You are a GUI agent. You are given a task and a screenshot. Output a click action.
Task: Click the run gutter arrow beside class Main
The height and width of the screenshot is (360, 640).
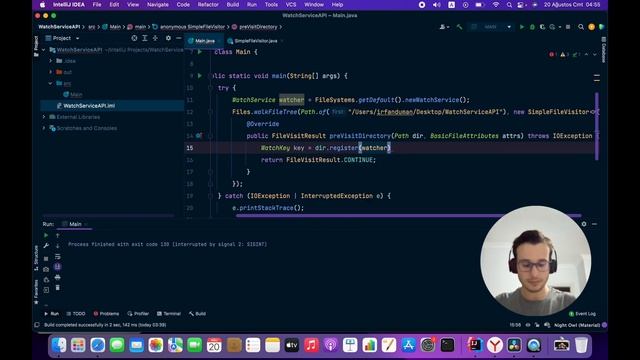pos(200,52)
